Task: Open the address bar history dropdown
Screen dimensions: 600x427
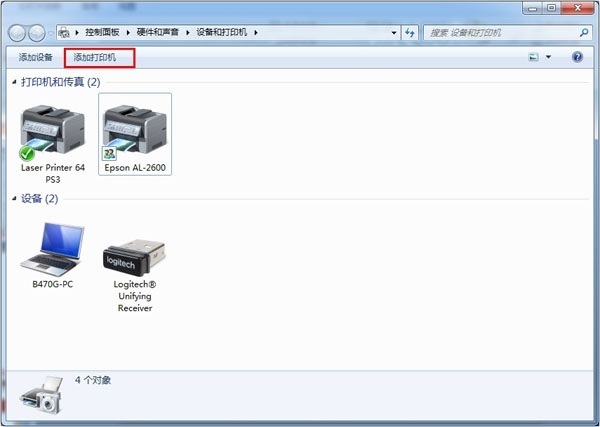Action: coord(394,33)
